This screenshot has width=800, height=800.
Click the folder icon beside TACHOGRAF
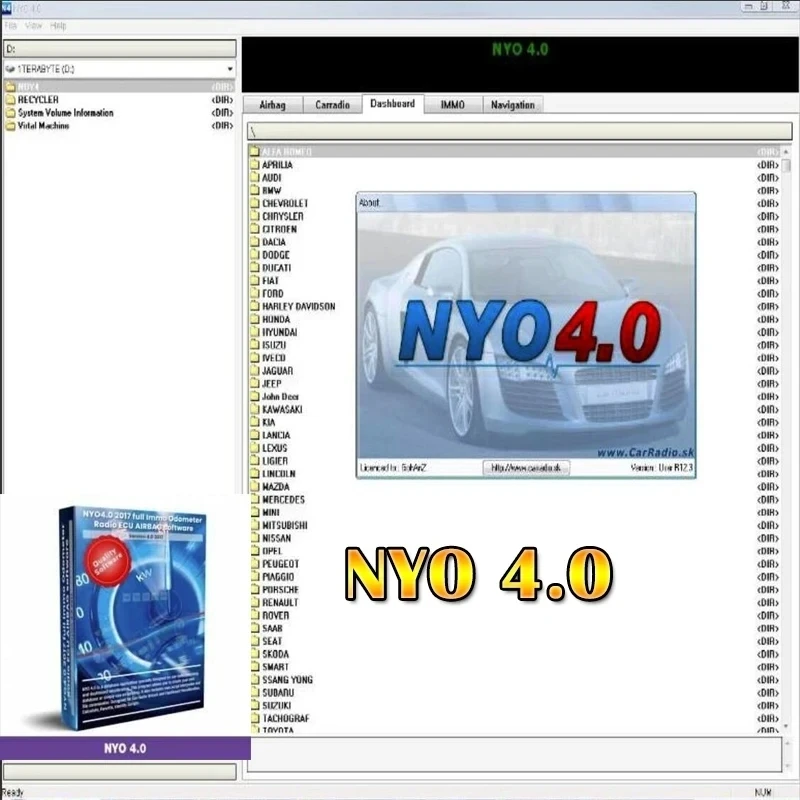coord(253,718)
